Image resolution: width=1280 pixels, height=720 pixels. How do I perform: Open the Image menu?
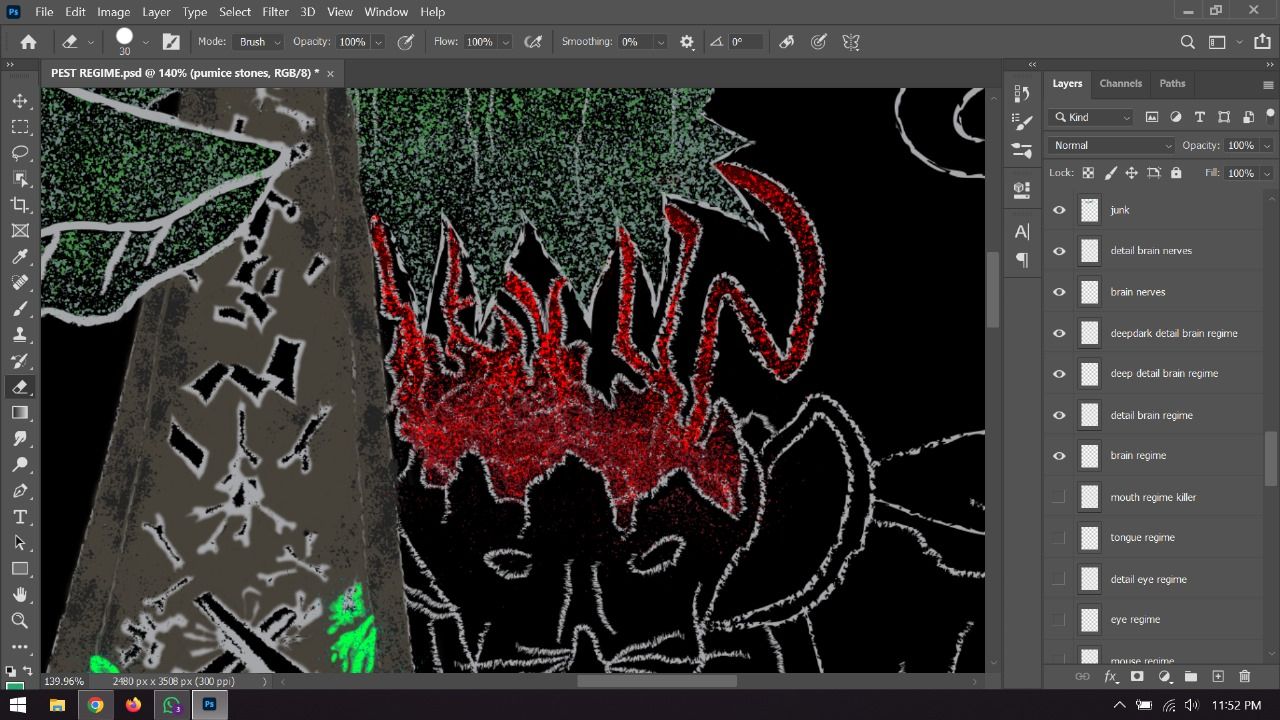[x=113, y=12]
